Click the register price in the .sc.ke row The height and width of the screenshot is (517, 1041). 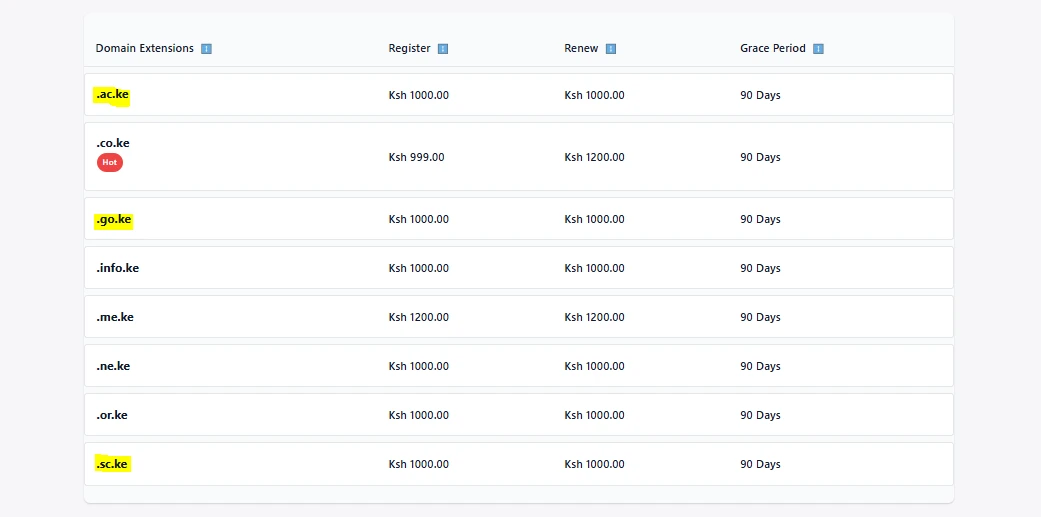tap(418, 464)
